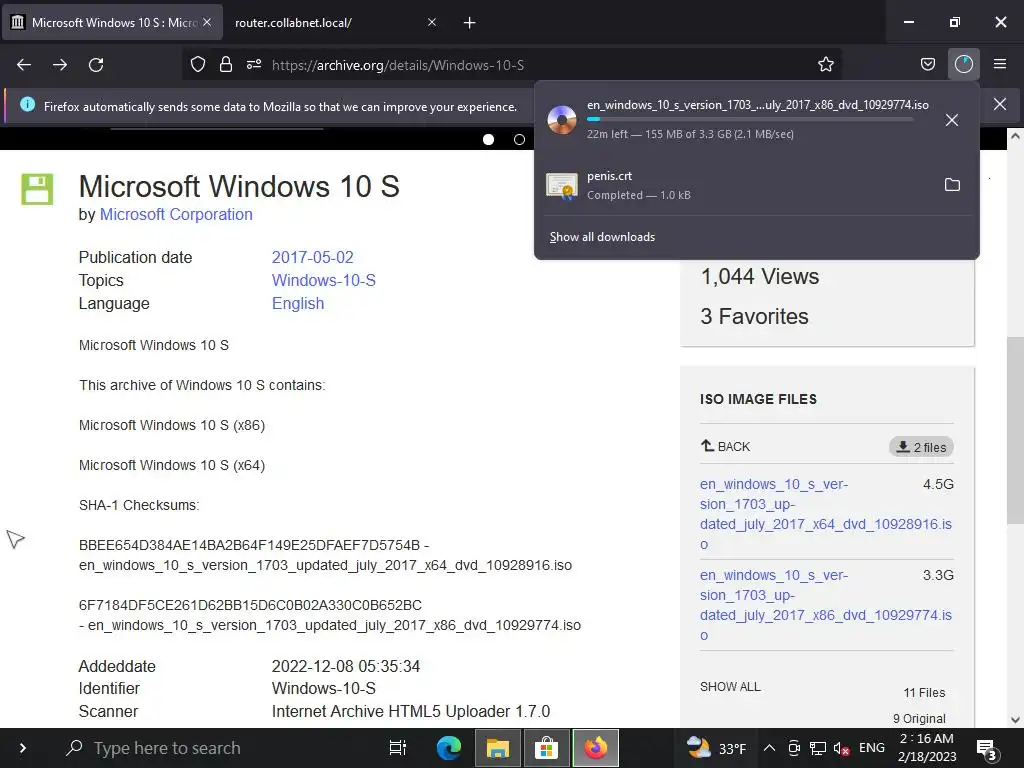
Task: Show all downloads
Action: [602, 237]
